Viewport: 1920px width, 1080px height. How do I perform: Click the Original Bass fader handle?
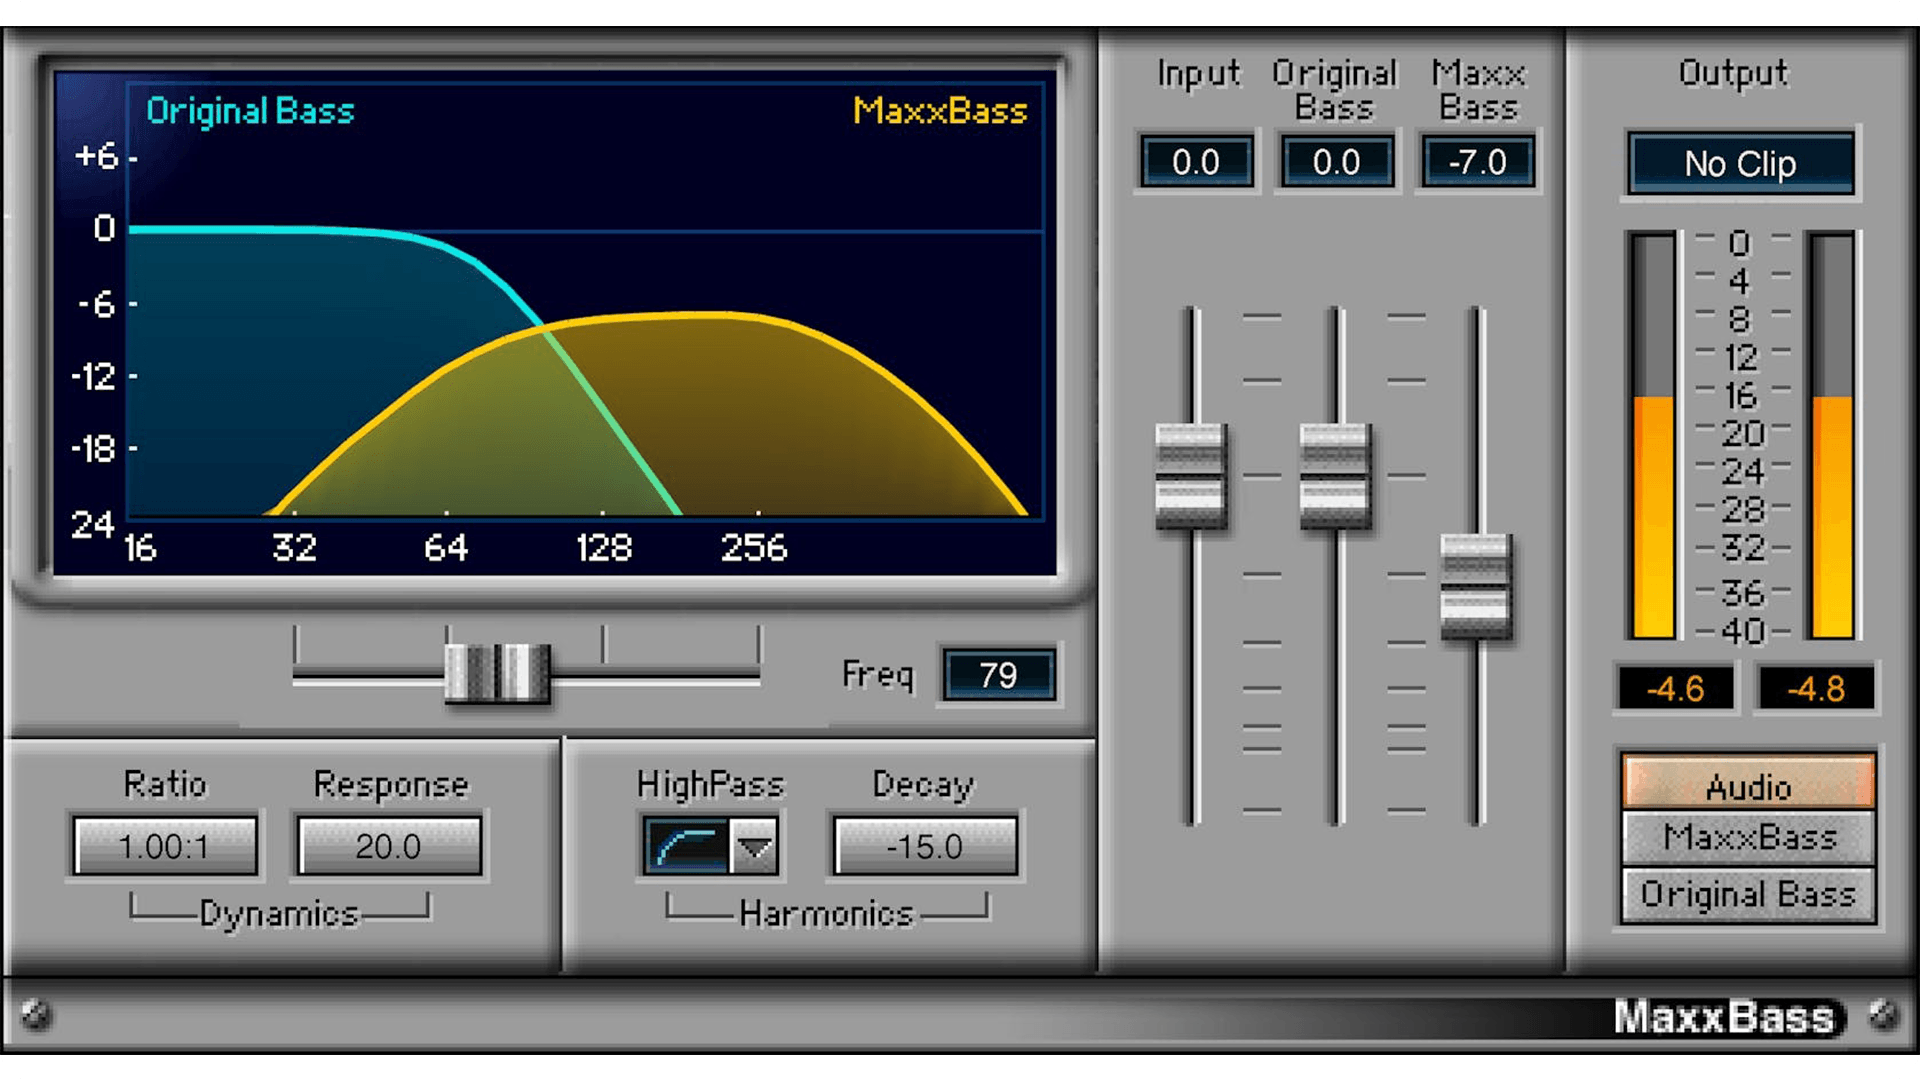pos(1334,476)
